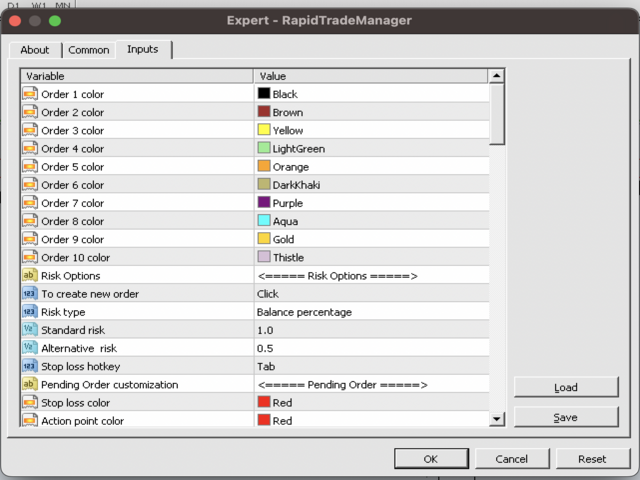
Task: Click the Stop loss color row icon
Action: coord(30,402)
